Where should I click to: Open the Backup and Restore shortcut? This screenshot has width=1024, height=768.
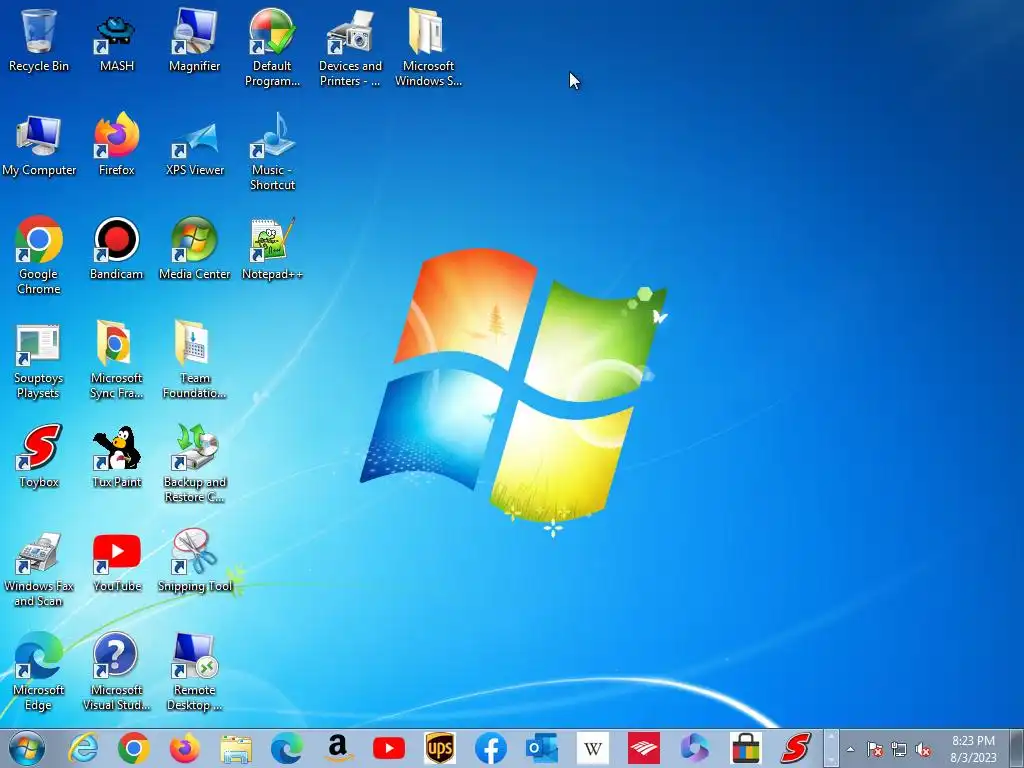(x=195, y=464)
